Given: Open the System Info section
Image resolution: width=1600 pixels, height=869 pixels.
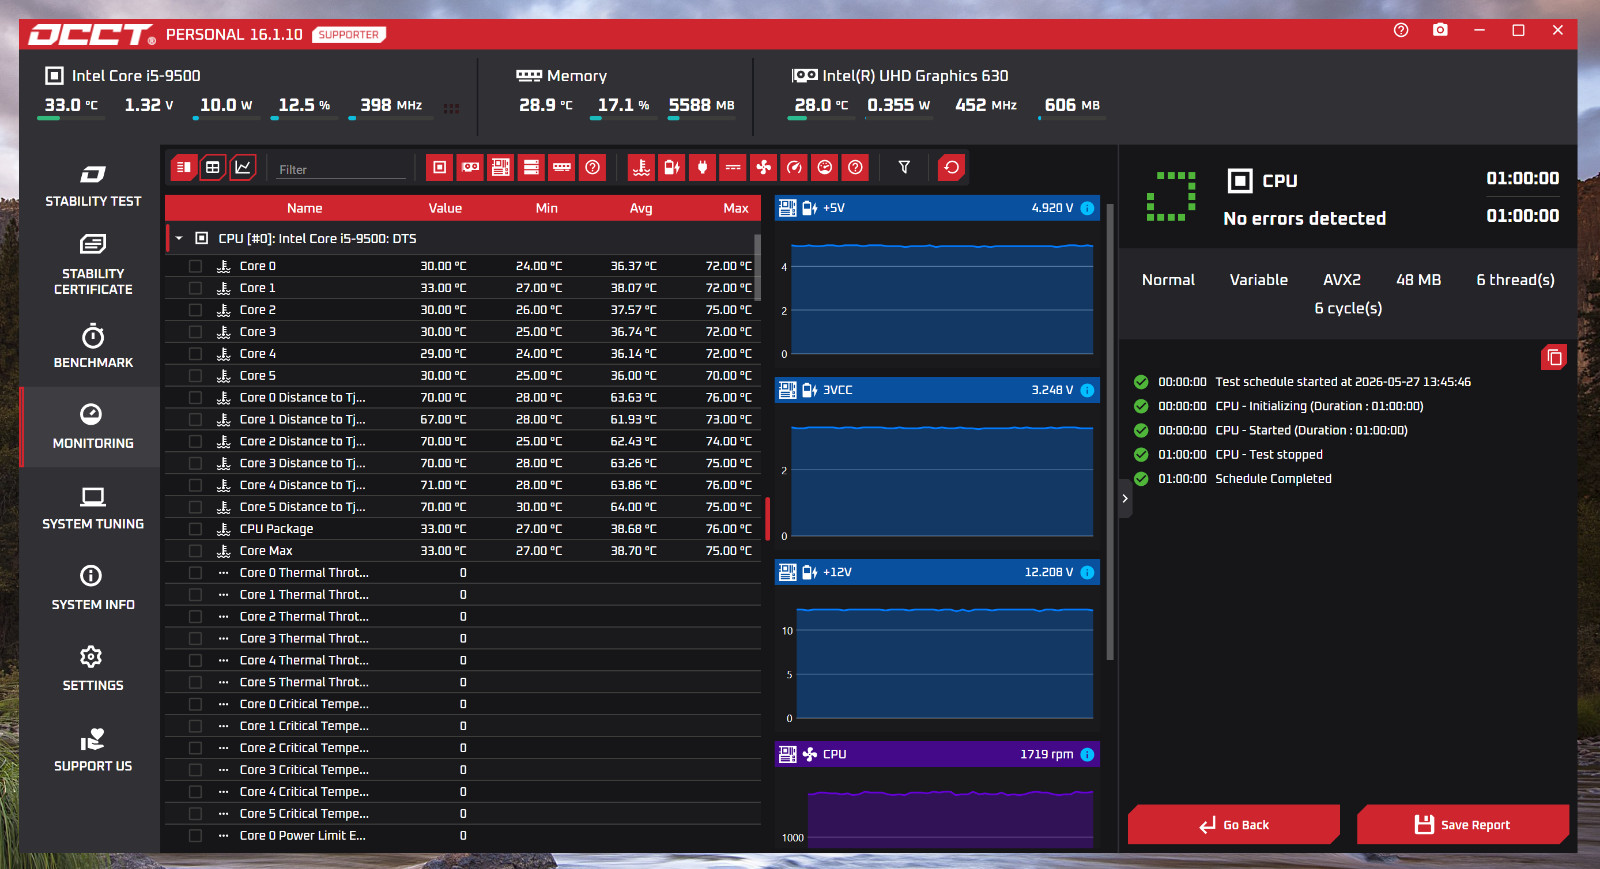Looking at the screenshot, I should 93,589.
